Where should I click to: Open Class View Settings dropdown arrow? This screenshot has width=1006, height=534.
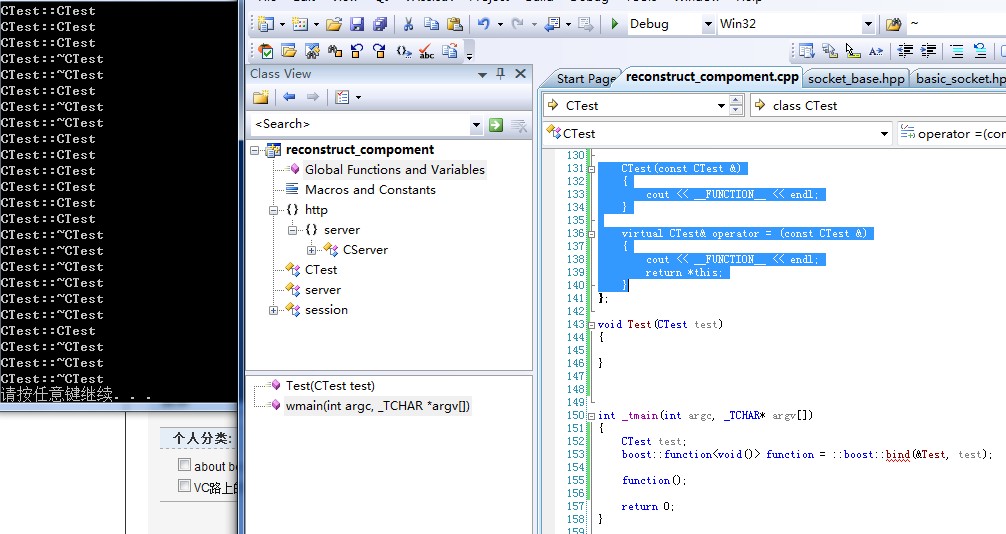pos(358,98)
